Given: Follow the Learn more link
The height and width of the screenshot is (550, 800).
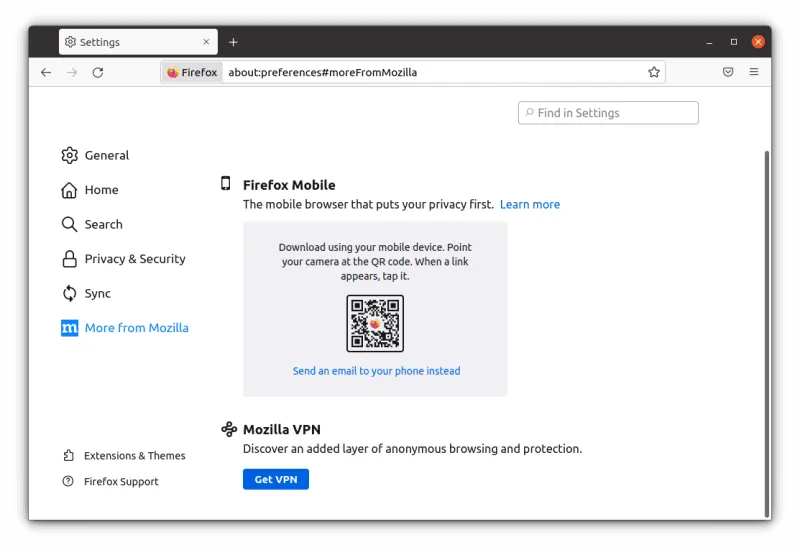Looking at the screenshot, I should (x=530, y=204).
